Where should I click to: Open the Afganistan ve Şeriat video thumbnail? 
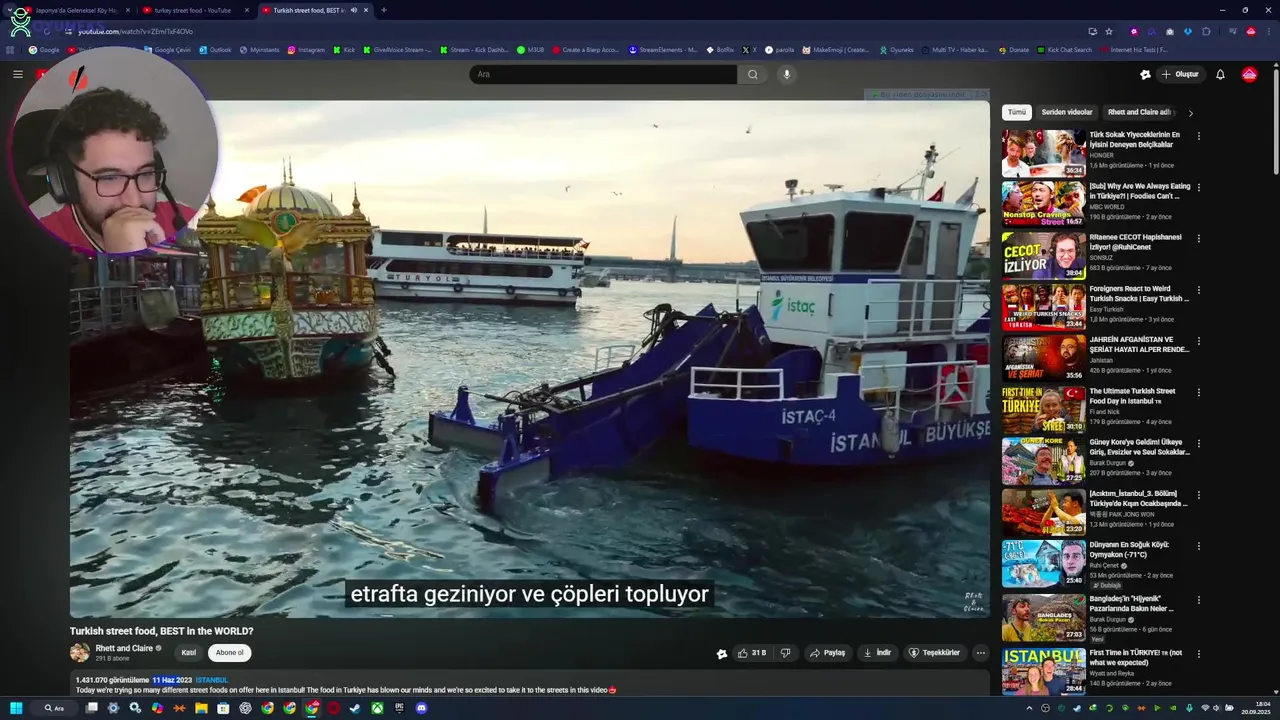click(1043, 358)
